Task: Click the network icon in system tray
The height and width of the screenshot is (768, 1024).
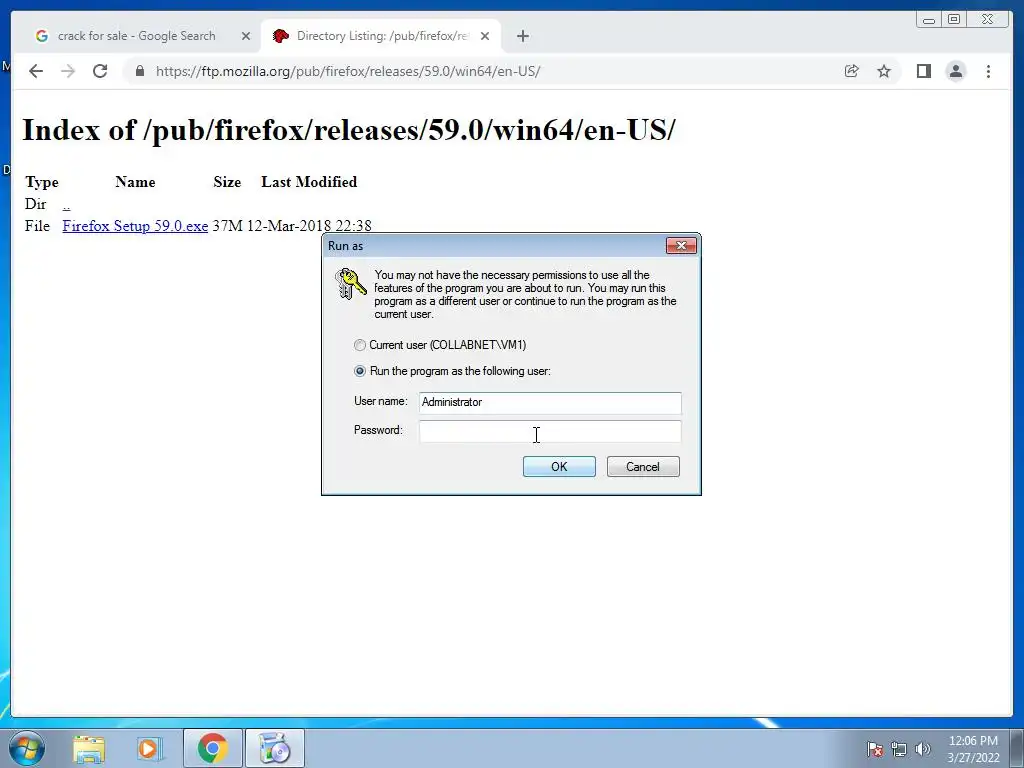Action: 899,749
